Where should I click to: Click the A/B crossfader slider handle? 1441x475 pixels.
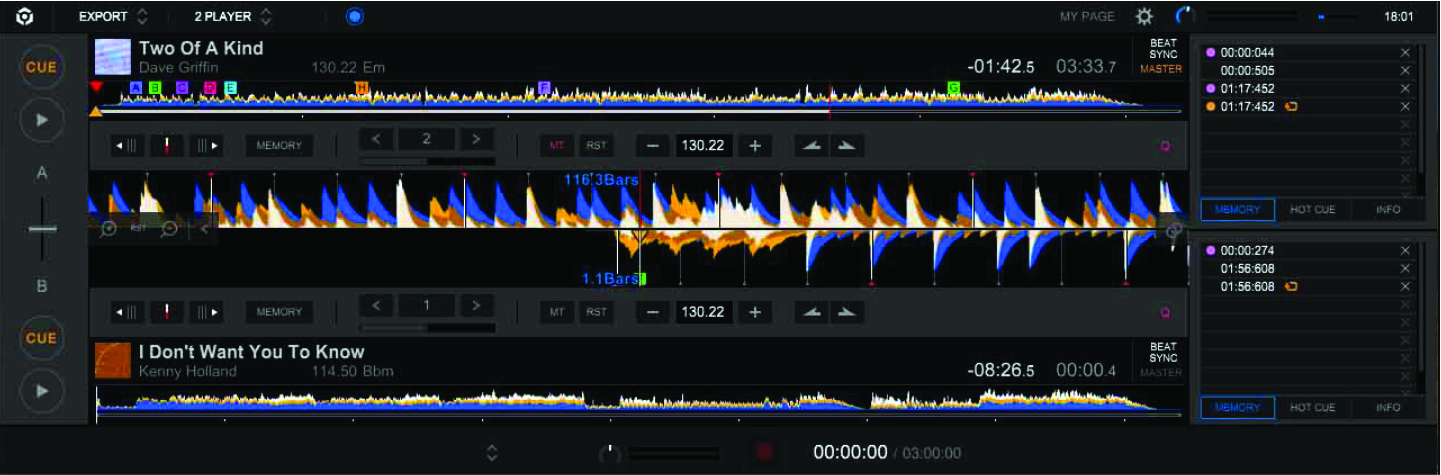(x=42, y=229)
